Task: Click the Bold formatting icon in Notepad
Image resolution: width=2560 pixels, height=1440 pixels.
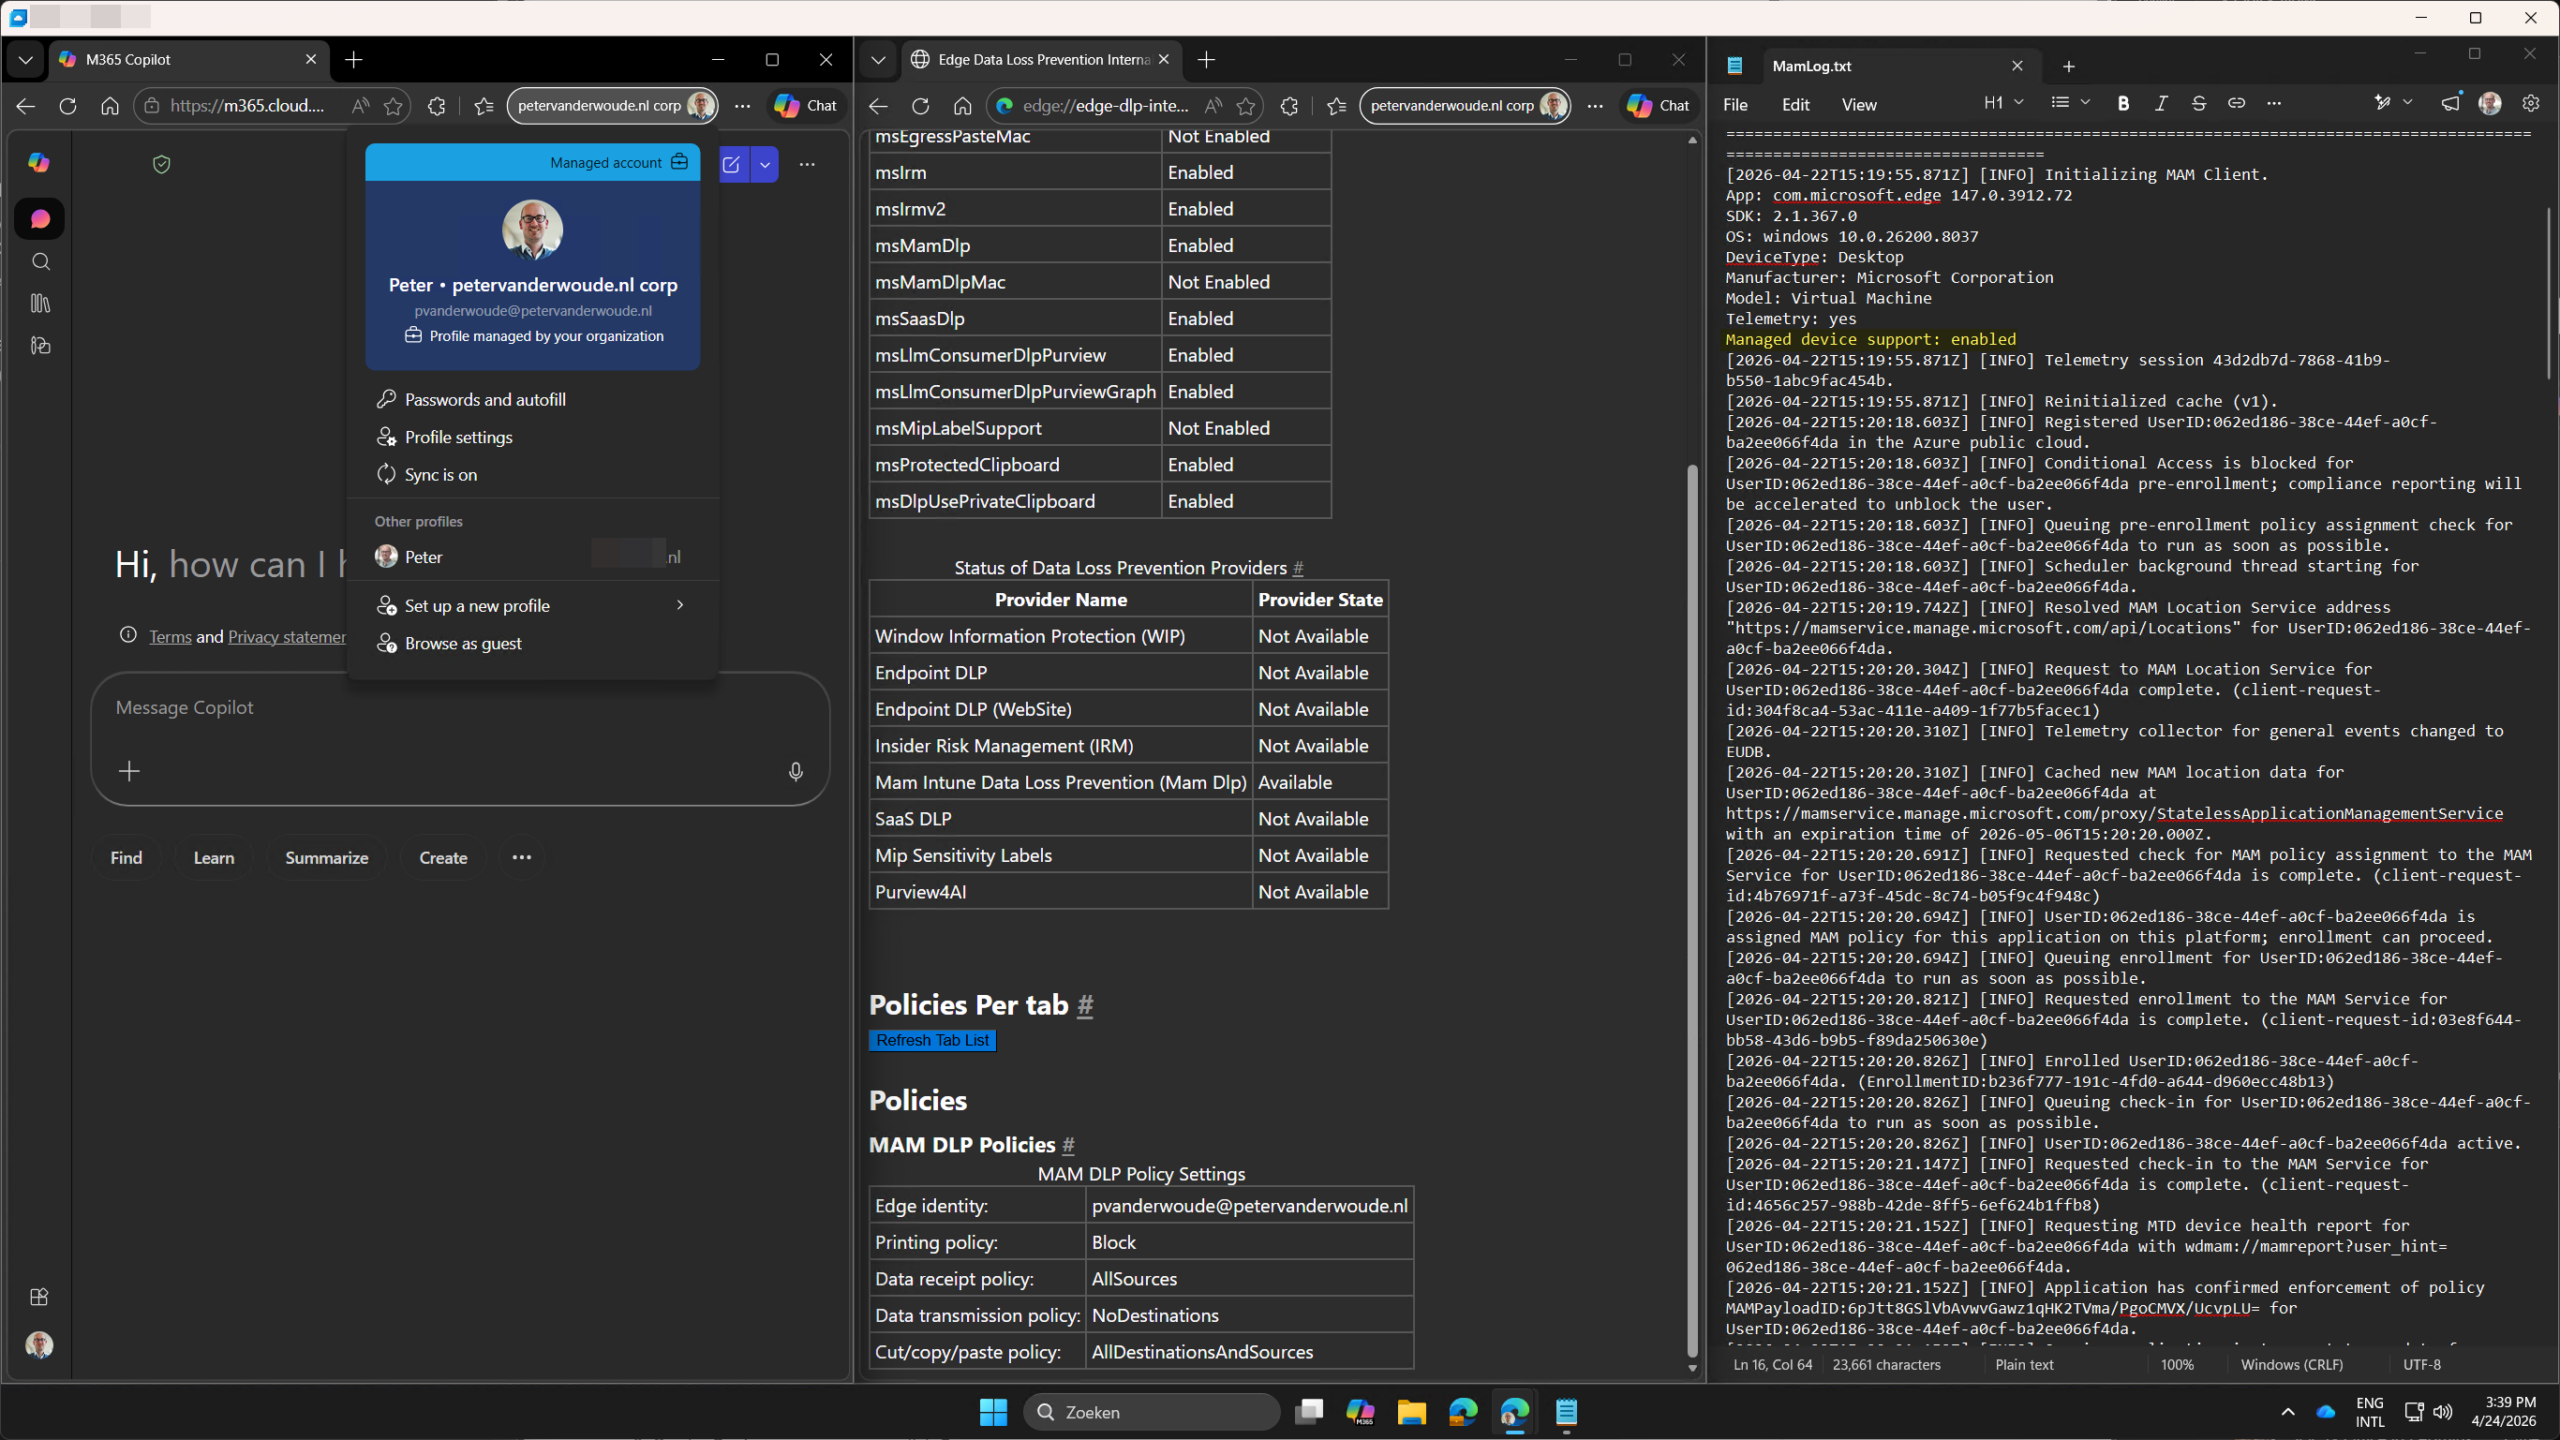Action: [2123, 103]
